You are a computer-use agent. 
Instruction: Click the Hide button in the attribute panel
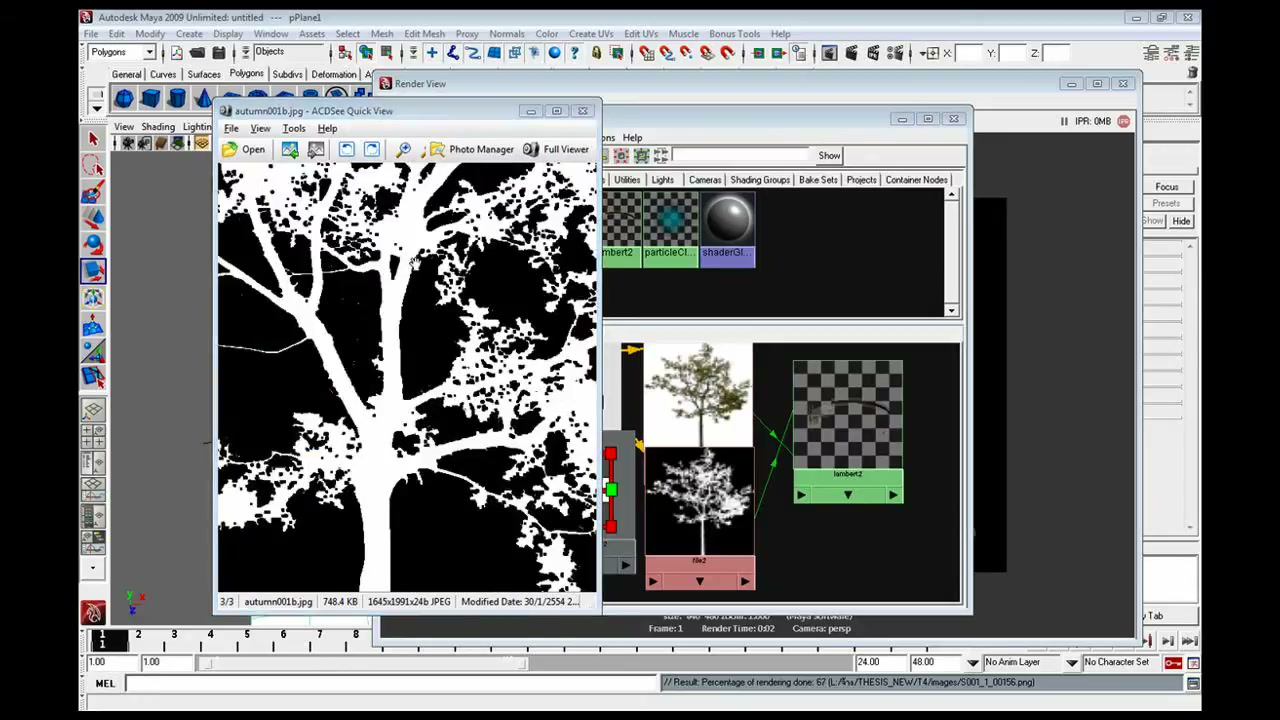pos(1181,221)
